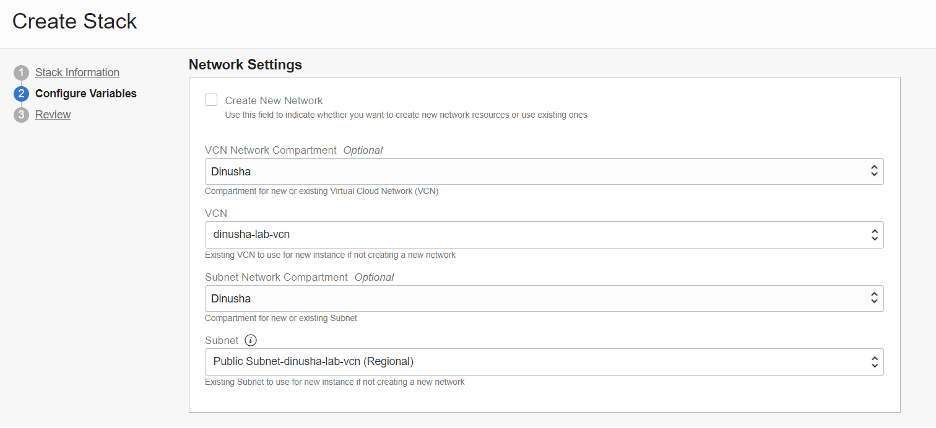Enable the Create New Network checkbox
Image resolution: width=936 pixels, height=428 pixels.
211,100
